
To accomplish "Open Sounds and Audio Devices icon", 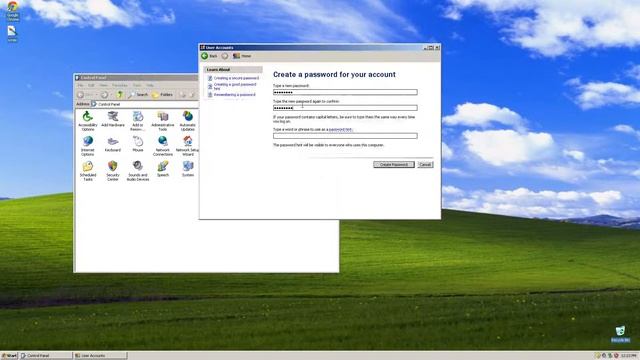I will click(138, 171).
